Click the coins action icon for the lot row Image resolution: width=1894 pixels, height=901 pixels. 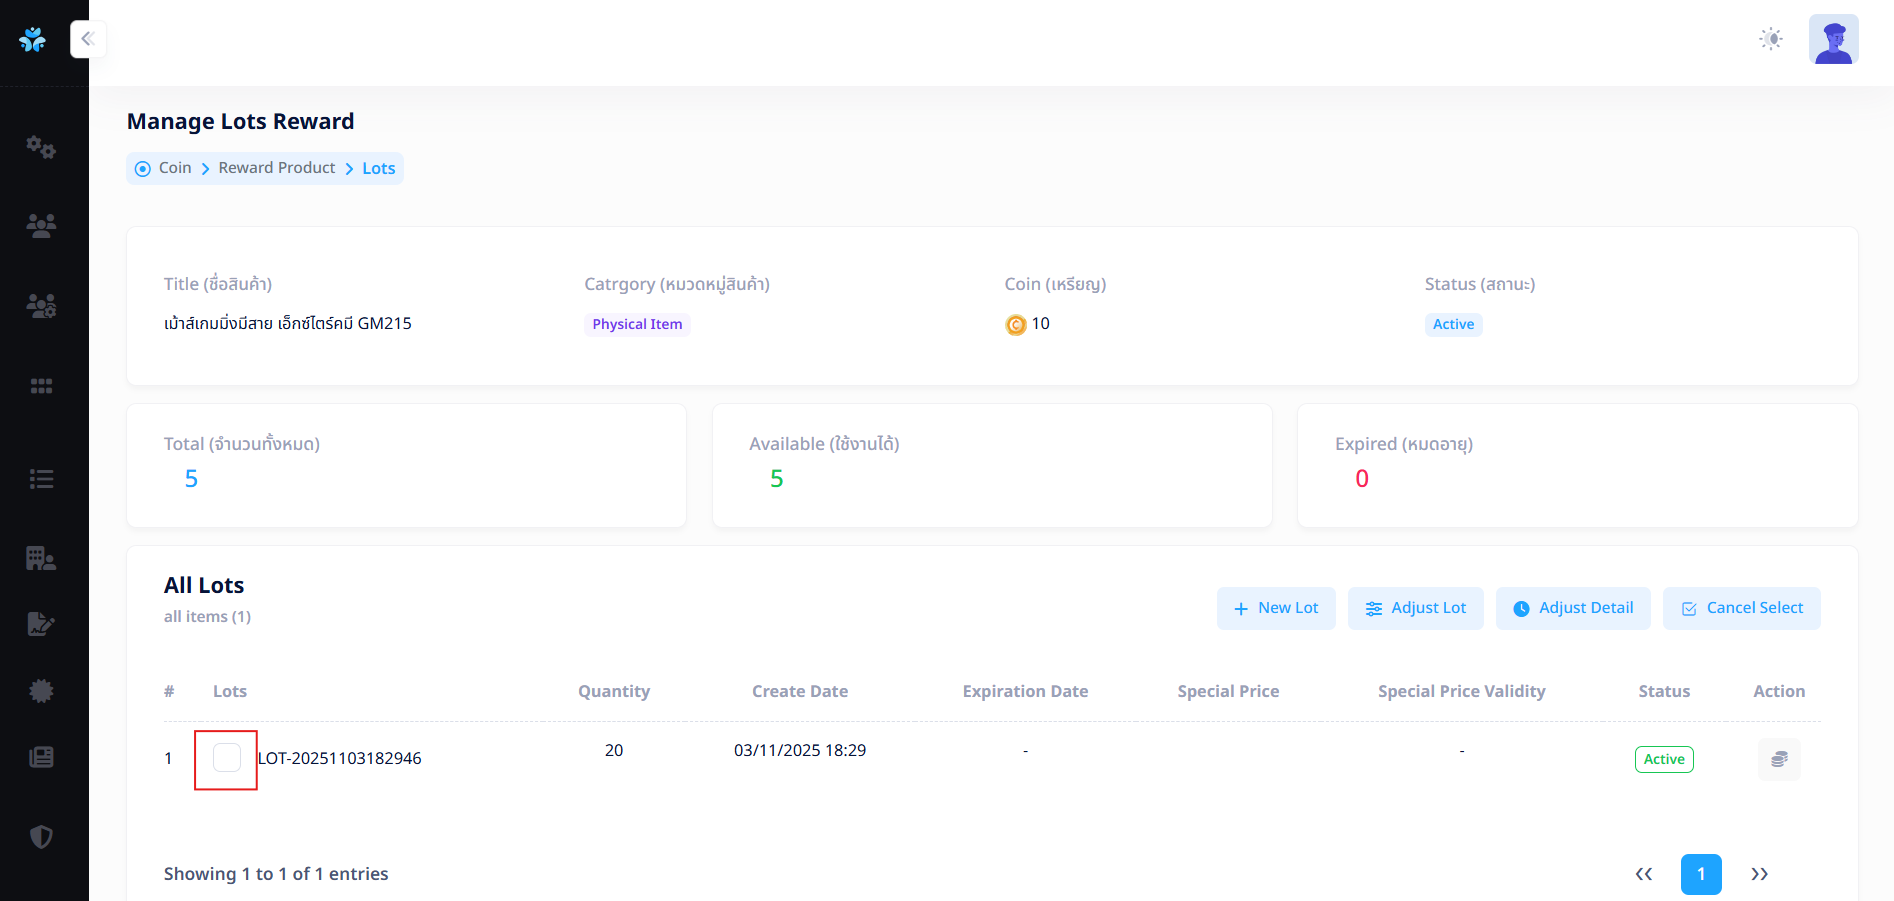click(1779, 759)
